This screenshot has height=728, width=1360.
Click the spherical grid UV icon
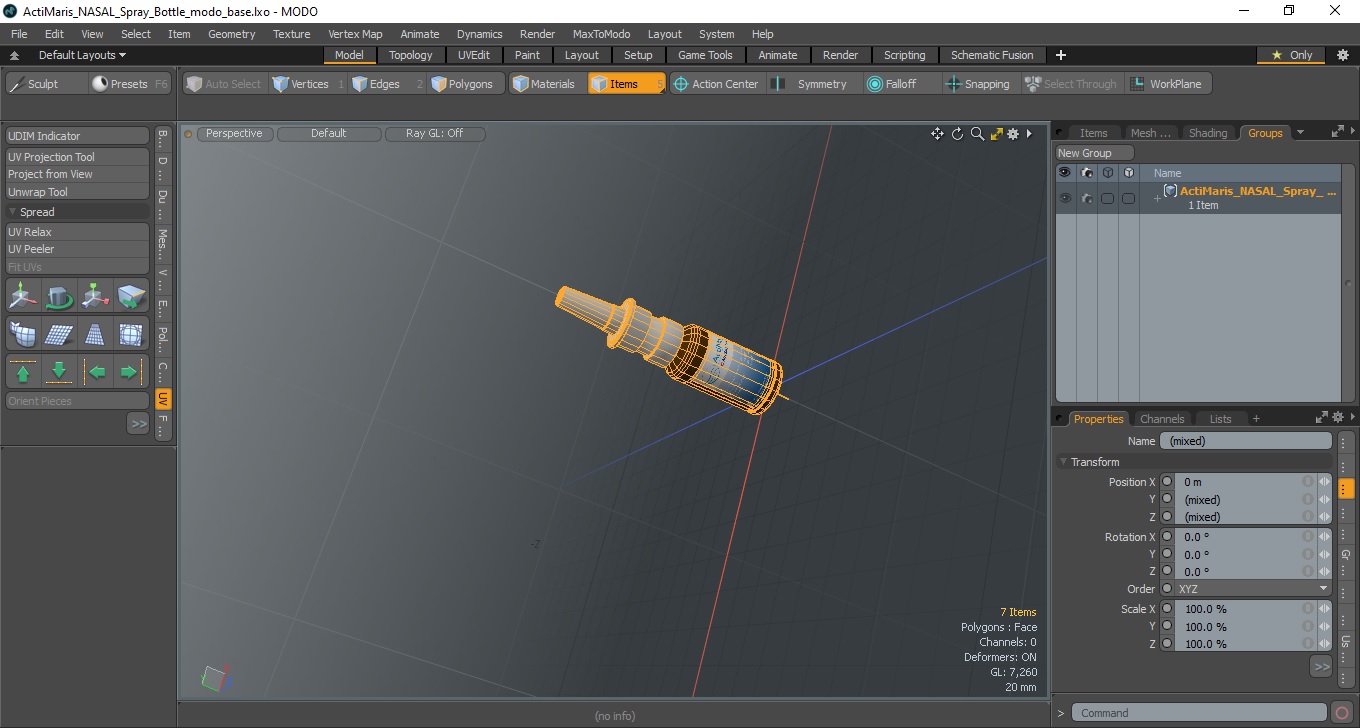(x=131, y=334)
